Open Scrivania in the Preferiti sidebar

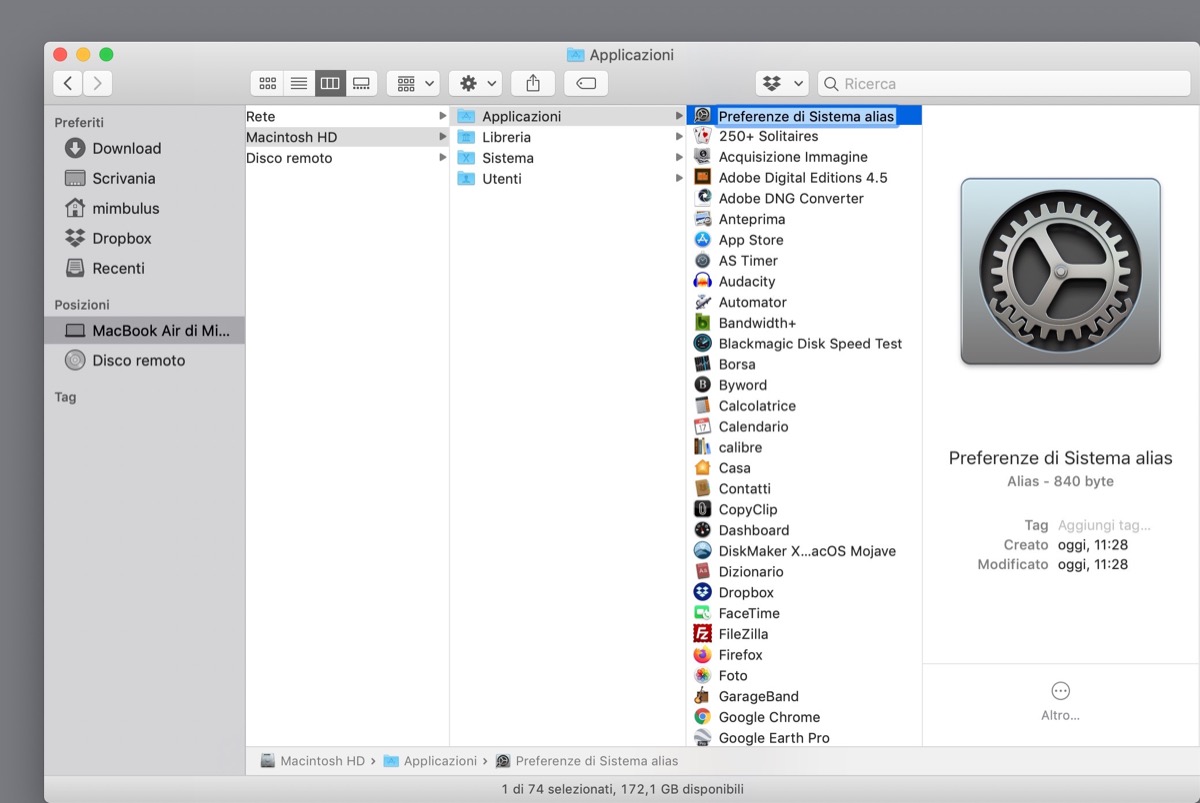point(124,178)
